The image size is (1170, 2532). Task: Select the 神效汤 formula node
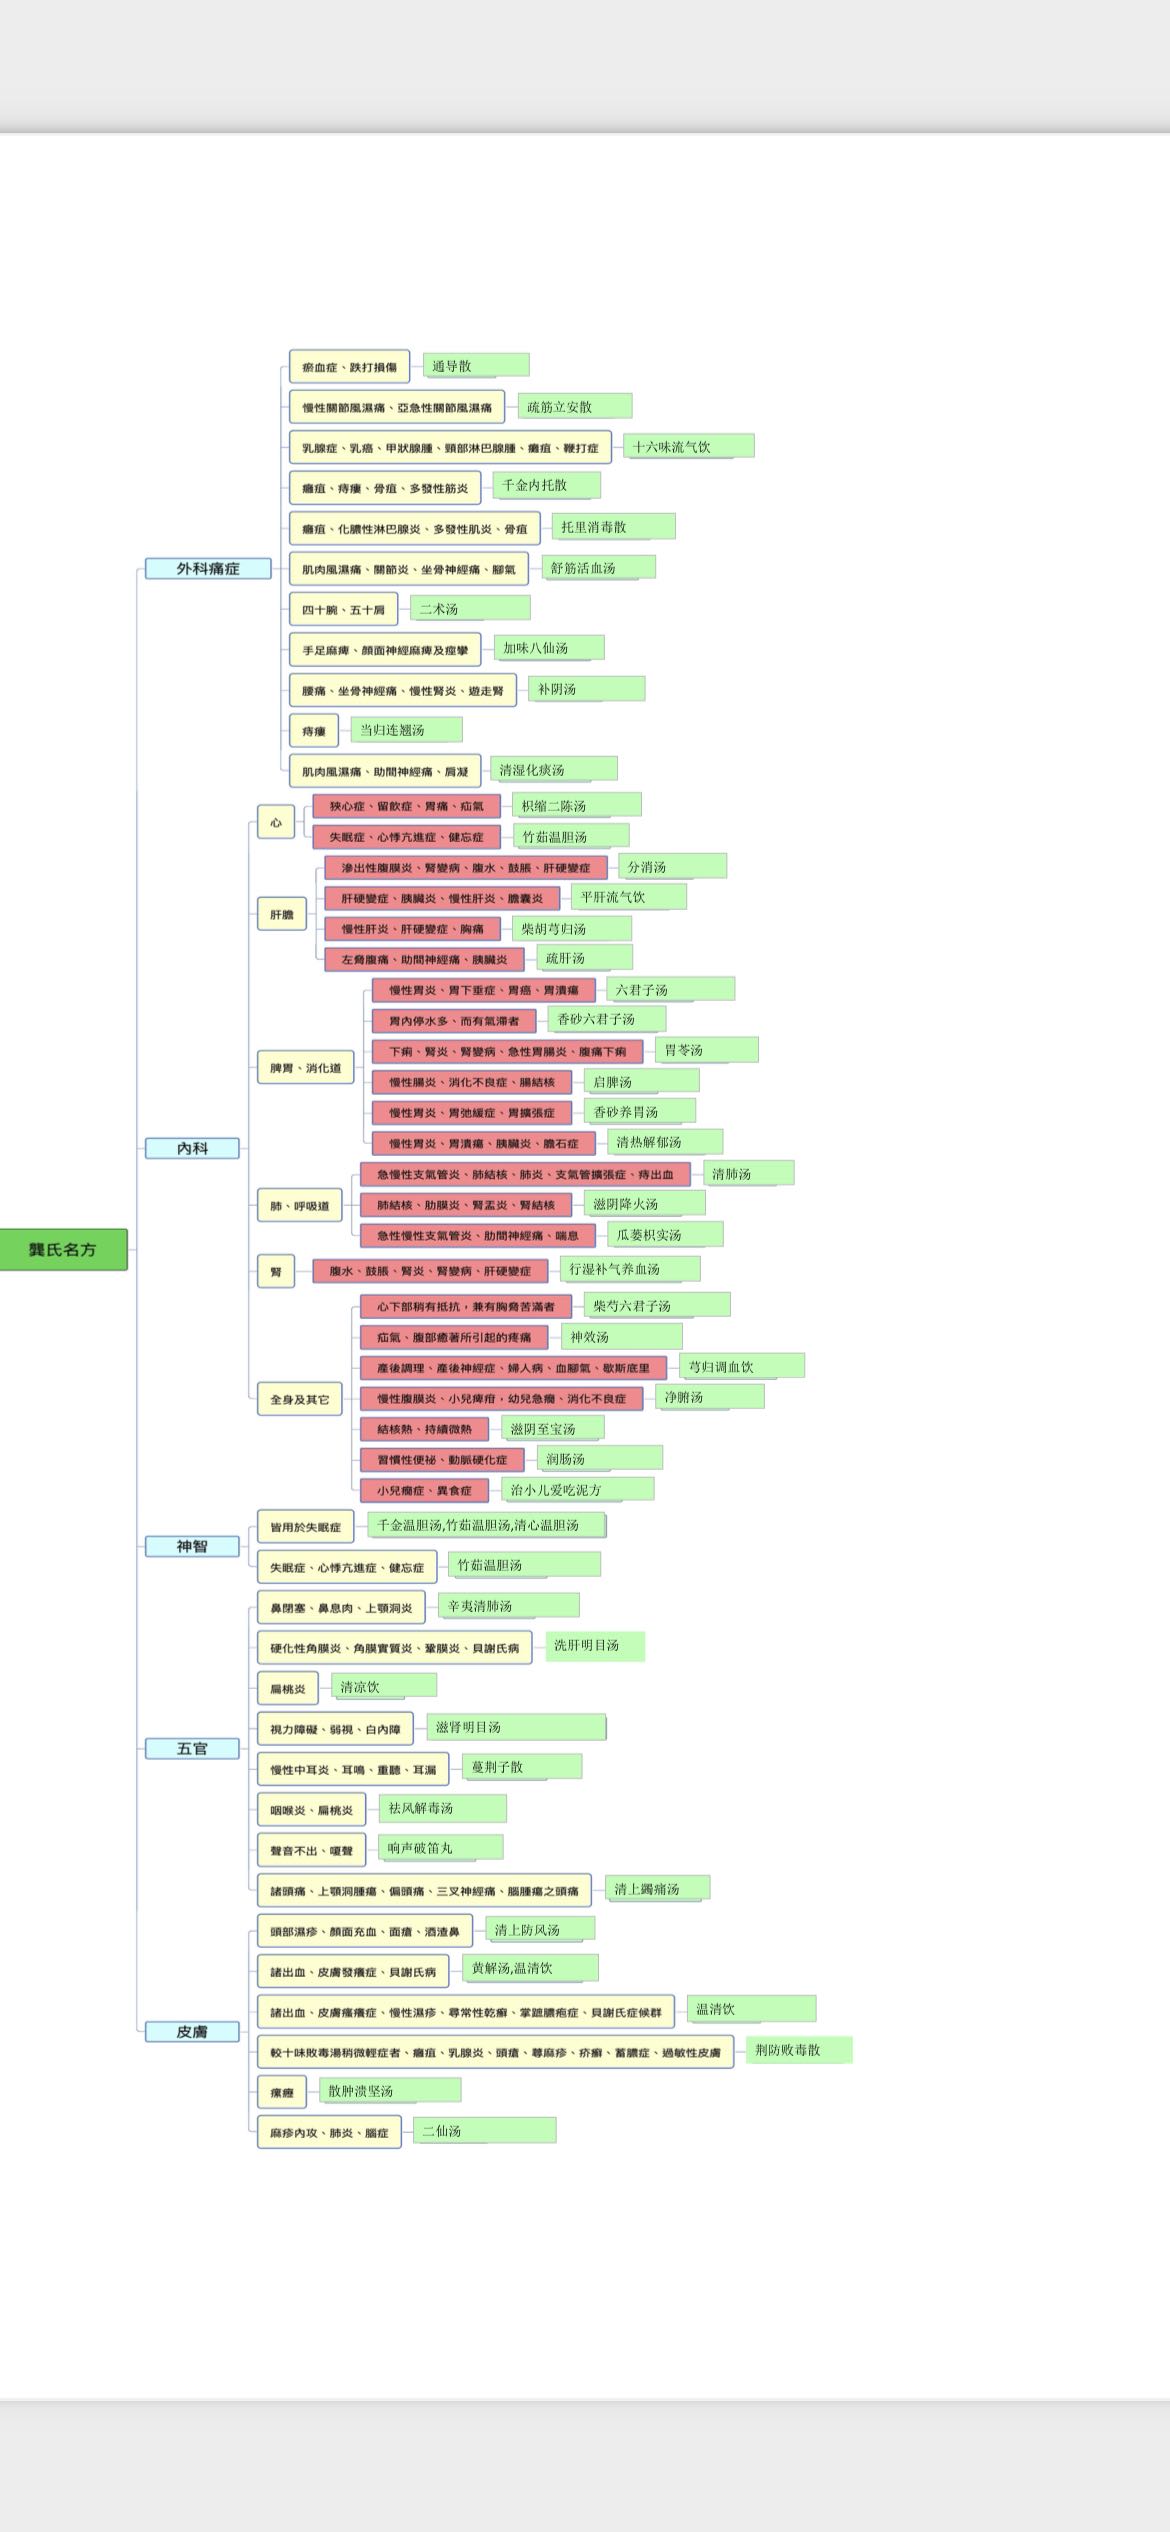[621, 1336]
